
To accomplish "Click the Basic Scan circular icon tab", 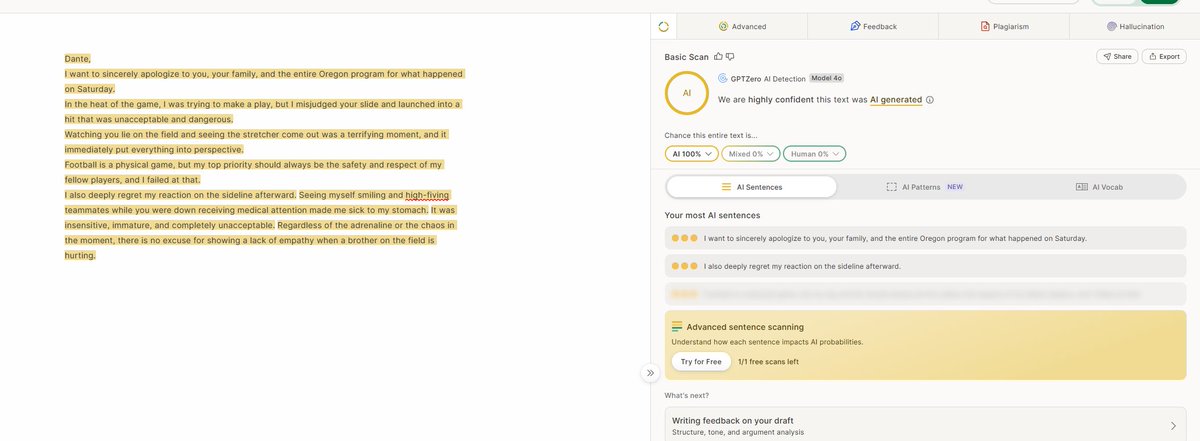I will (x=664, y=26).
